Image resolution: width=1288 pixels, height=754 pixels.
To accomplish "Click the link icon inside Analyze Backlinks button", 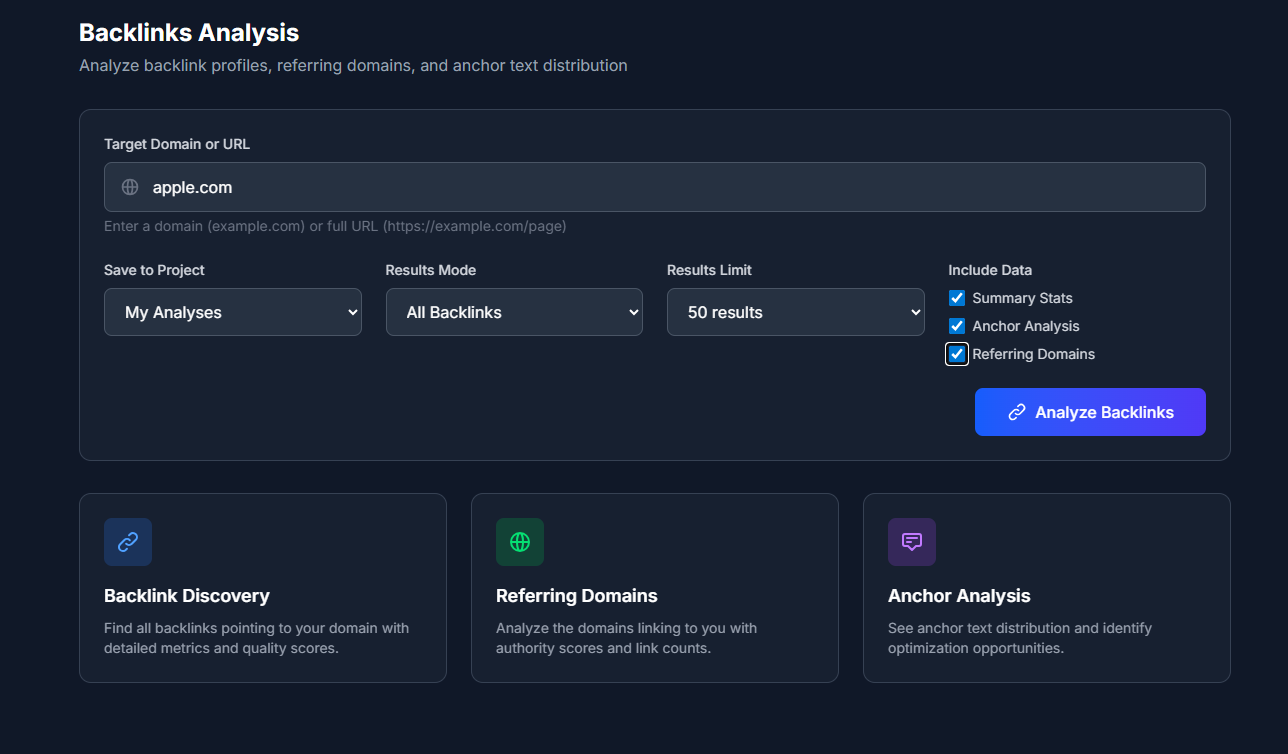I will 1017,411.
